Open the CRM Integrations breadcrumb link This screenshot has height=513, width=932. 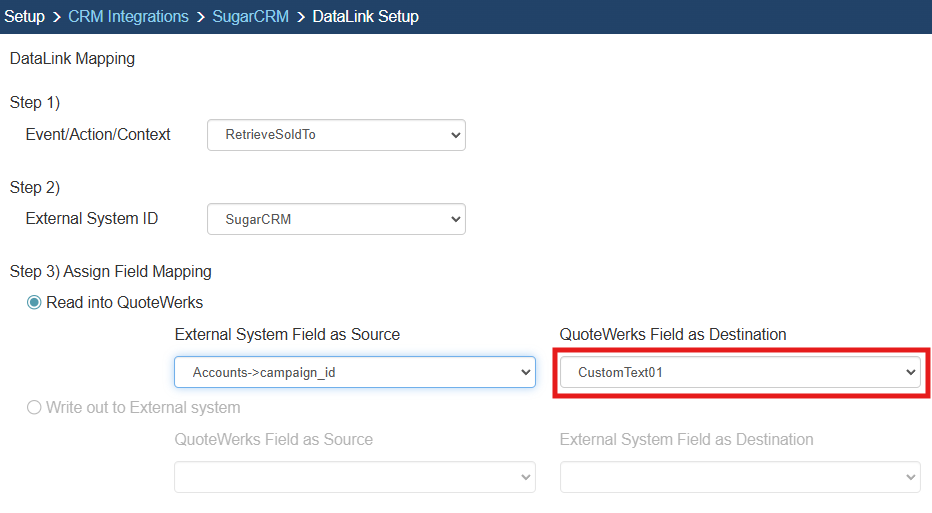pos(128,17)
